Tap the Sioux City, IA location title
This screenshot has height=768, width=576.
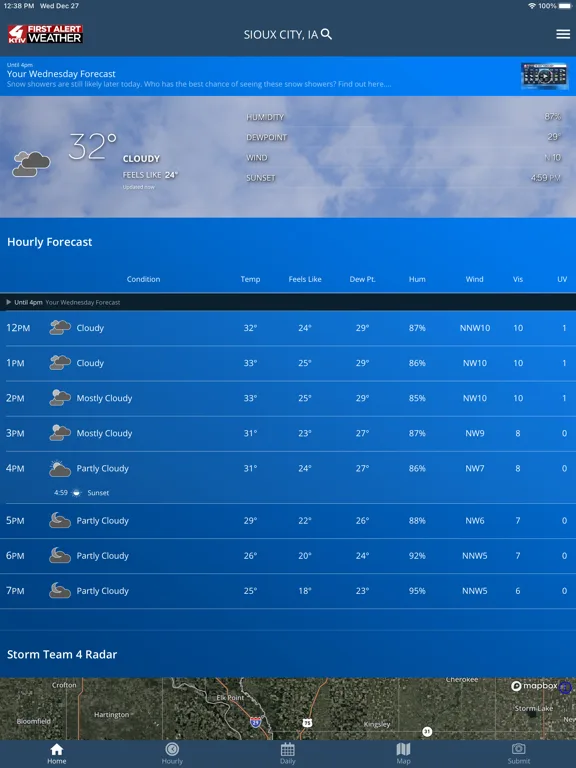point(281,35)
